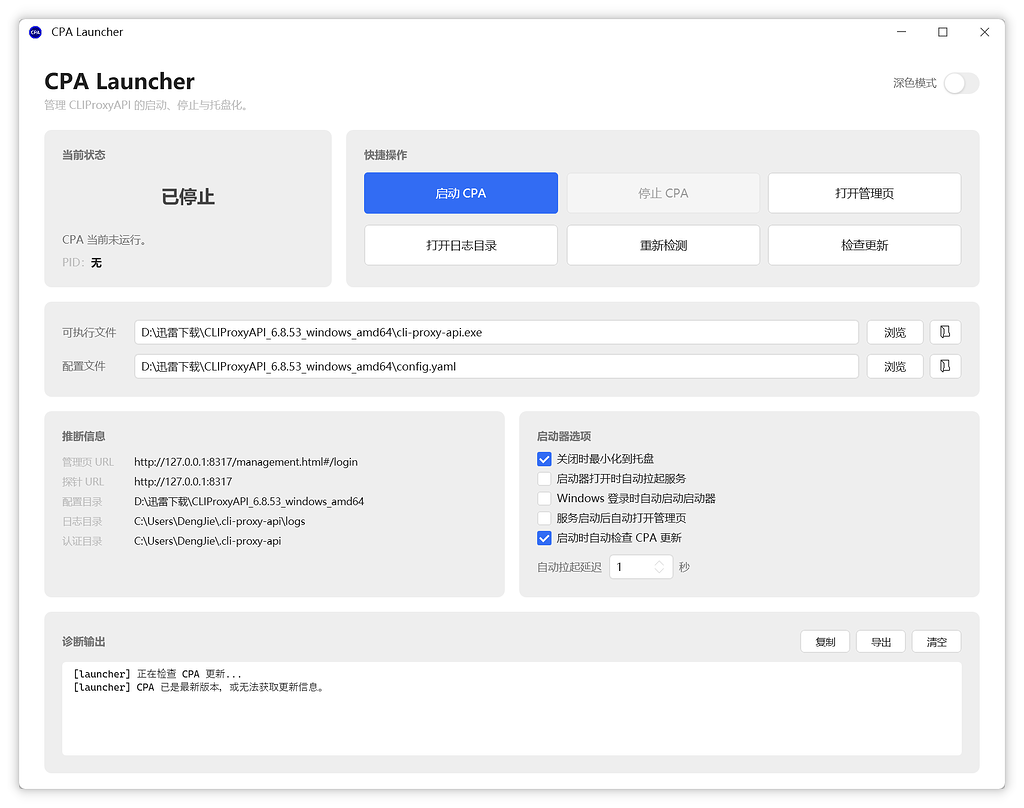Click 重新检测 to re-detect
Image resolution: width=1024 pixels, height=808 pixels.
(663, 245)
